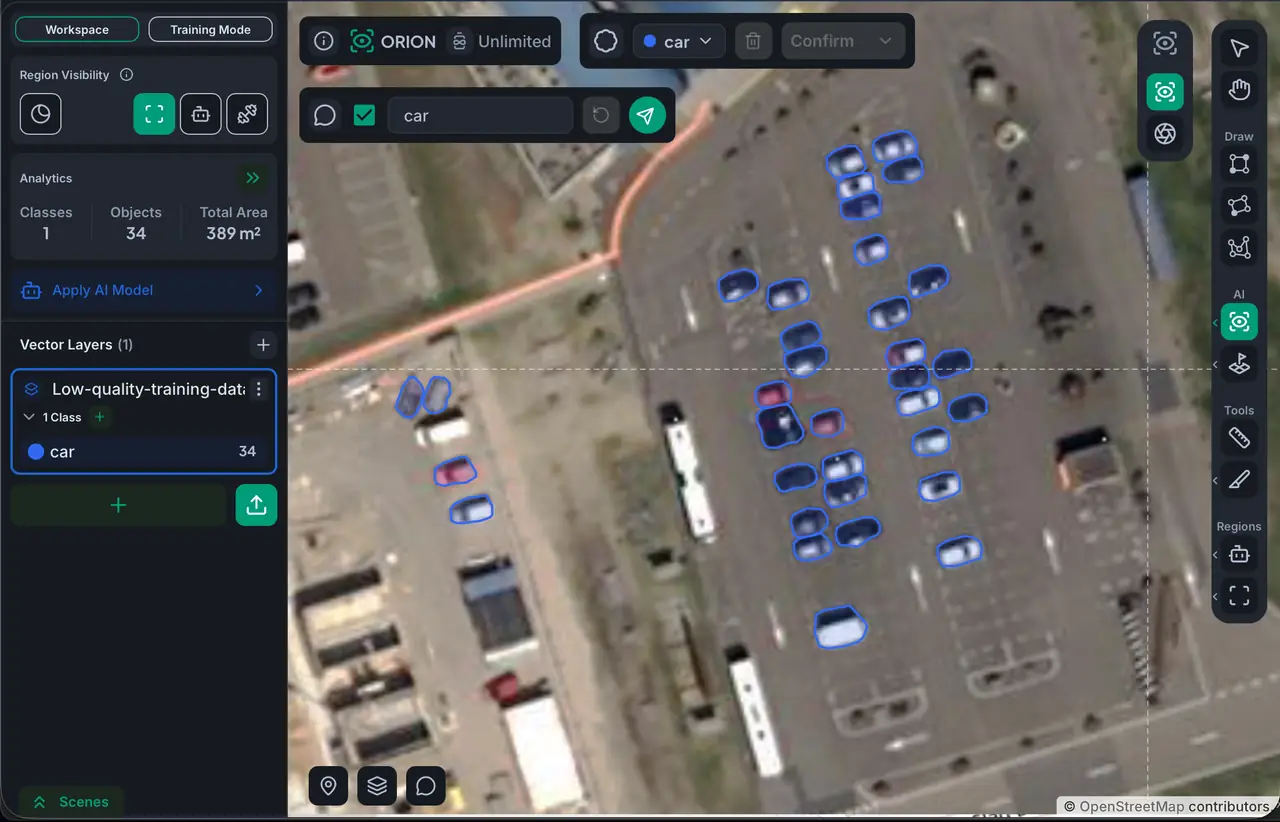Image resolution: width=1280 pixels, height=822 pixels.
Task: Pick the ruler measurement tool under Tools
Action: pos(1239,437)
